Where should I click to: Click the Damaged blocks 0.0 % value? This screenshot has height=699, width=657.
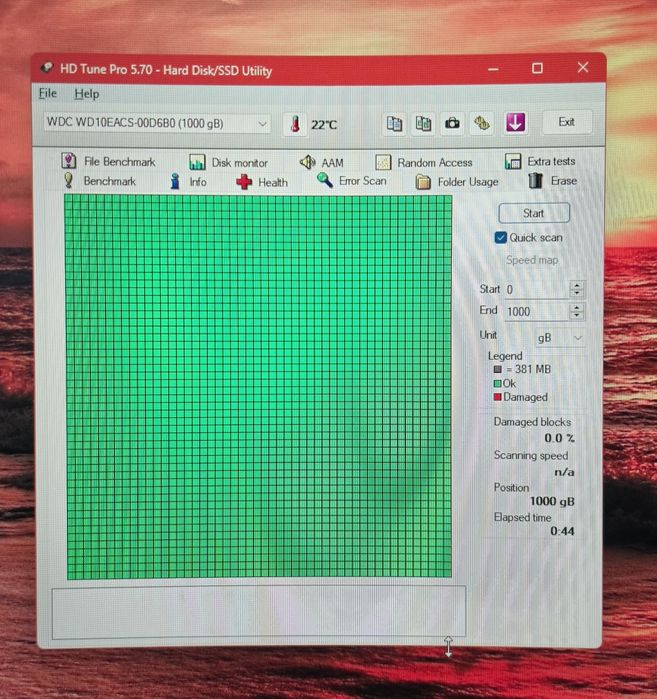point(559,438)
